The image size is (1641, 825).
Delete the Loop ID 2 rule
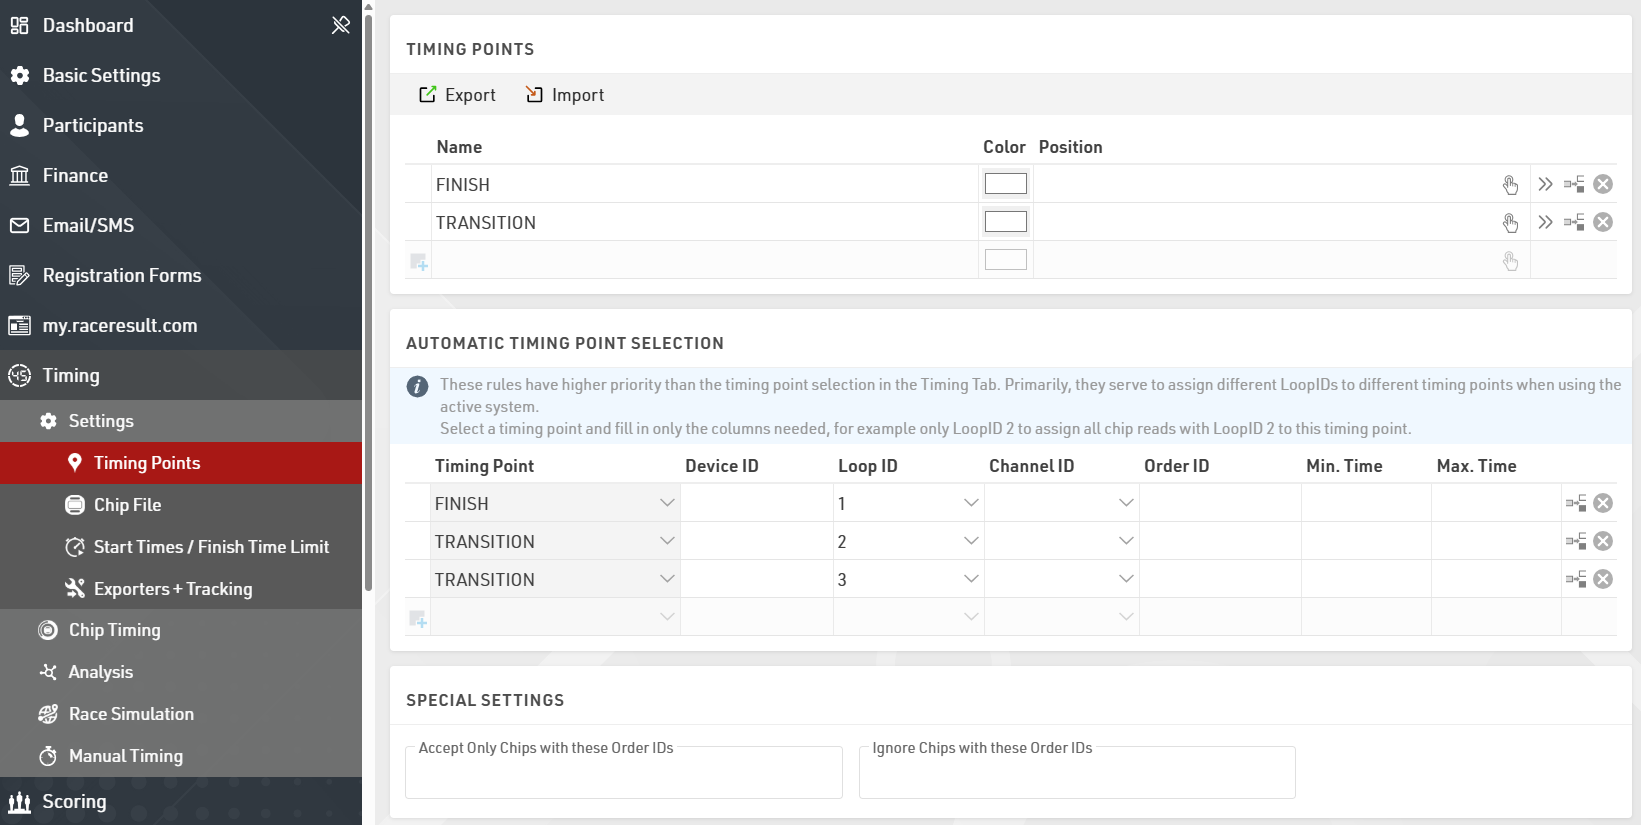click(1603, 542)
